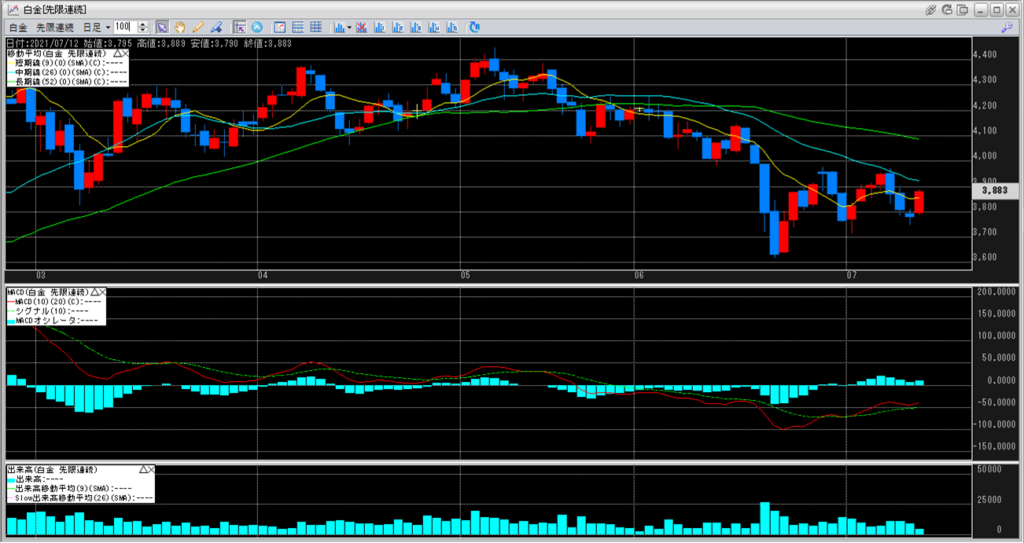Remove indicators with red-X chart icon

pos(361,27)
